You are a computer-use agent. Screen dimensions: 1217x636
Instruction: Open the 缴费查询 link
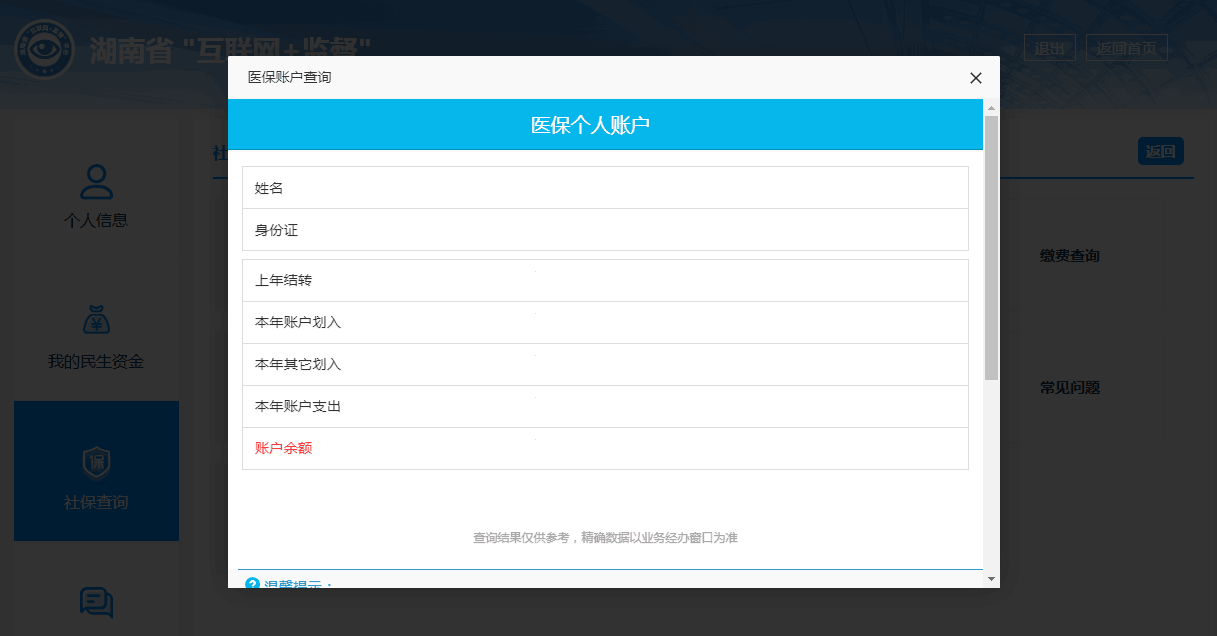pyautogui.click(x=1069, y=256)
